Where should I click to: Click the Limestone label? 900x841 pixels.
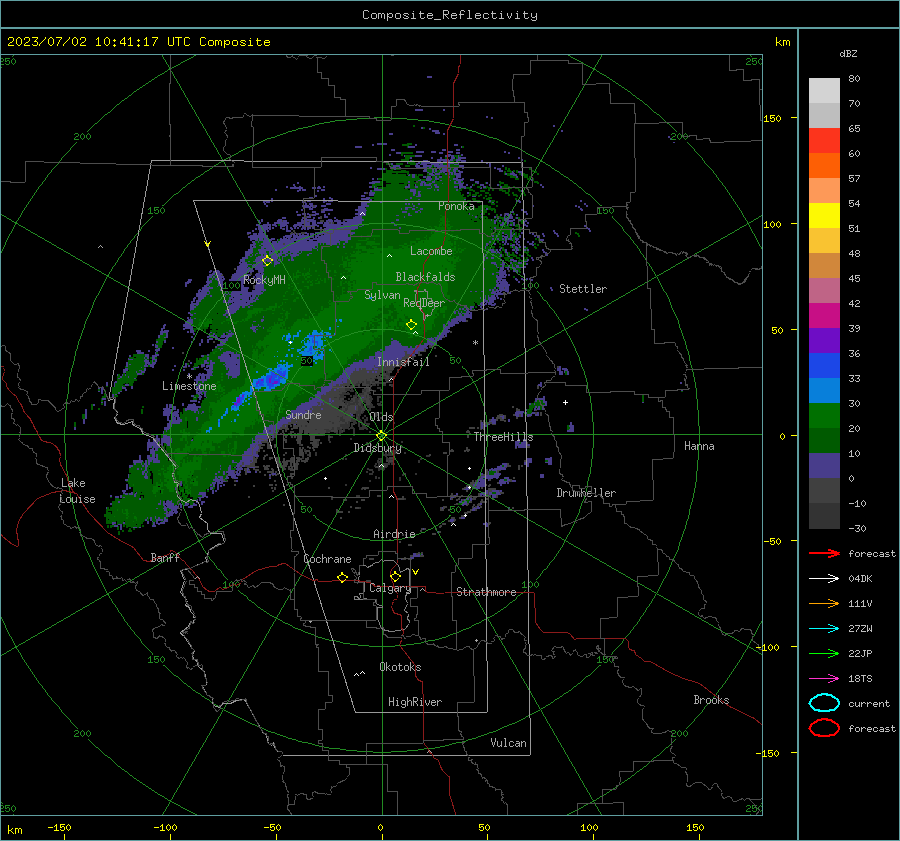[x=189, y=386]
